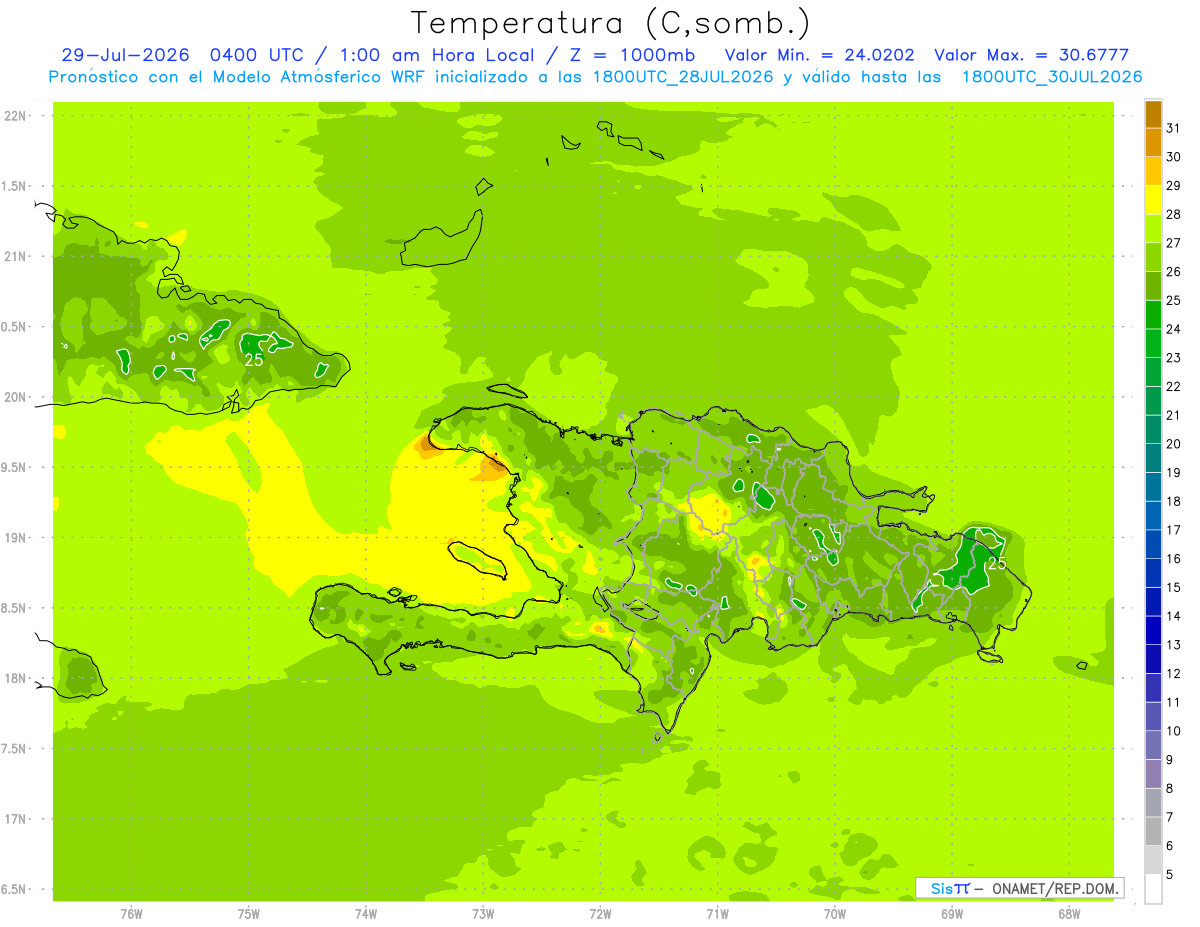The image size is (1200, 927).
Task: Click the '0400 UTC' time in header
Action: pos(257,55)
